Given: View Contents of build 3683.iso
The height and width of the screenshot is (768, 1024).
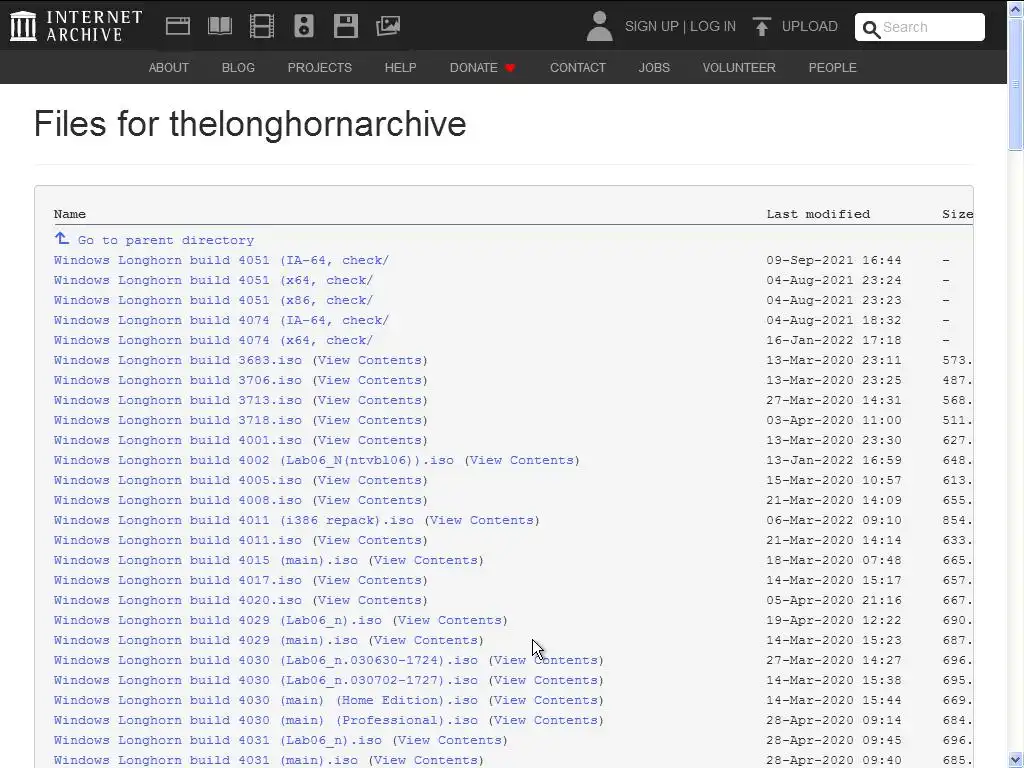Looking at the screenshot, I should pos(370,360).
